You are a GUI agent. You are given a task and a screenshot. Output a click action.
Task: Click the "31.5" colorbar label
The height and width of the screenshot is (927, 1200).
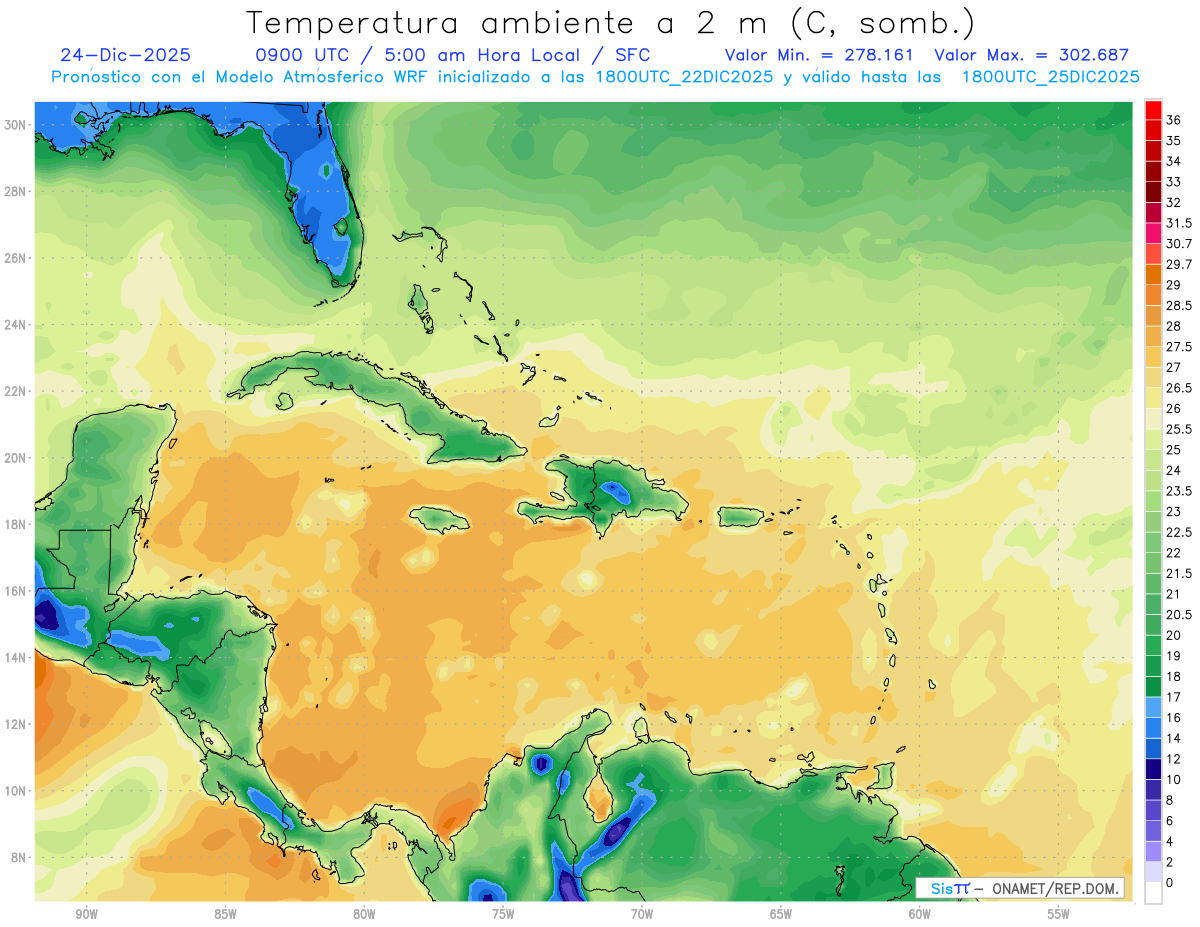1179,224
